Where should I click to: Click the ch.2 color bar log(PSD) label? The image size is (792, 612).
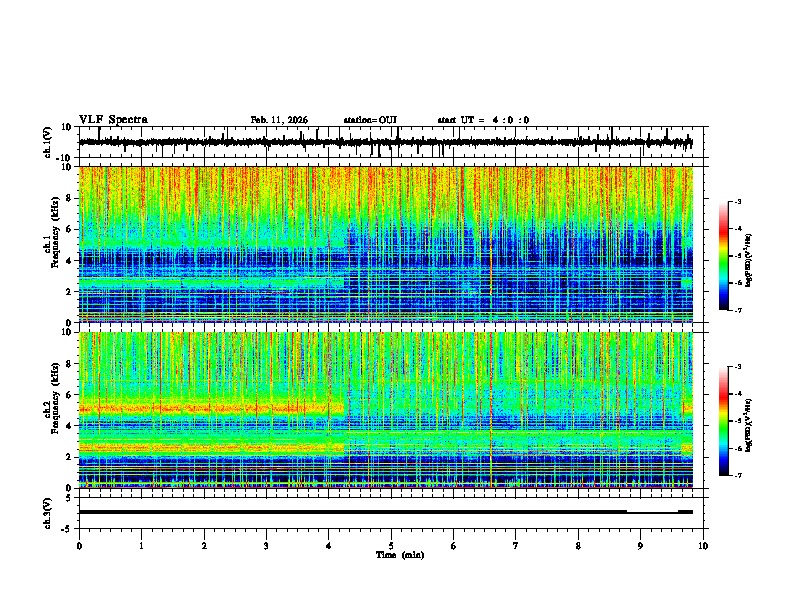pos(748,425)
